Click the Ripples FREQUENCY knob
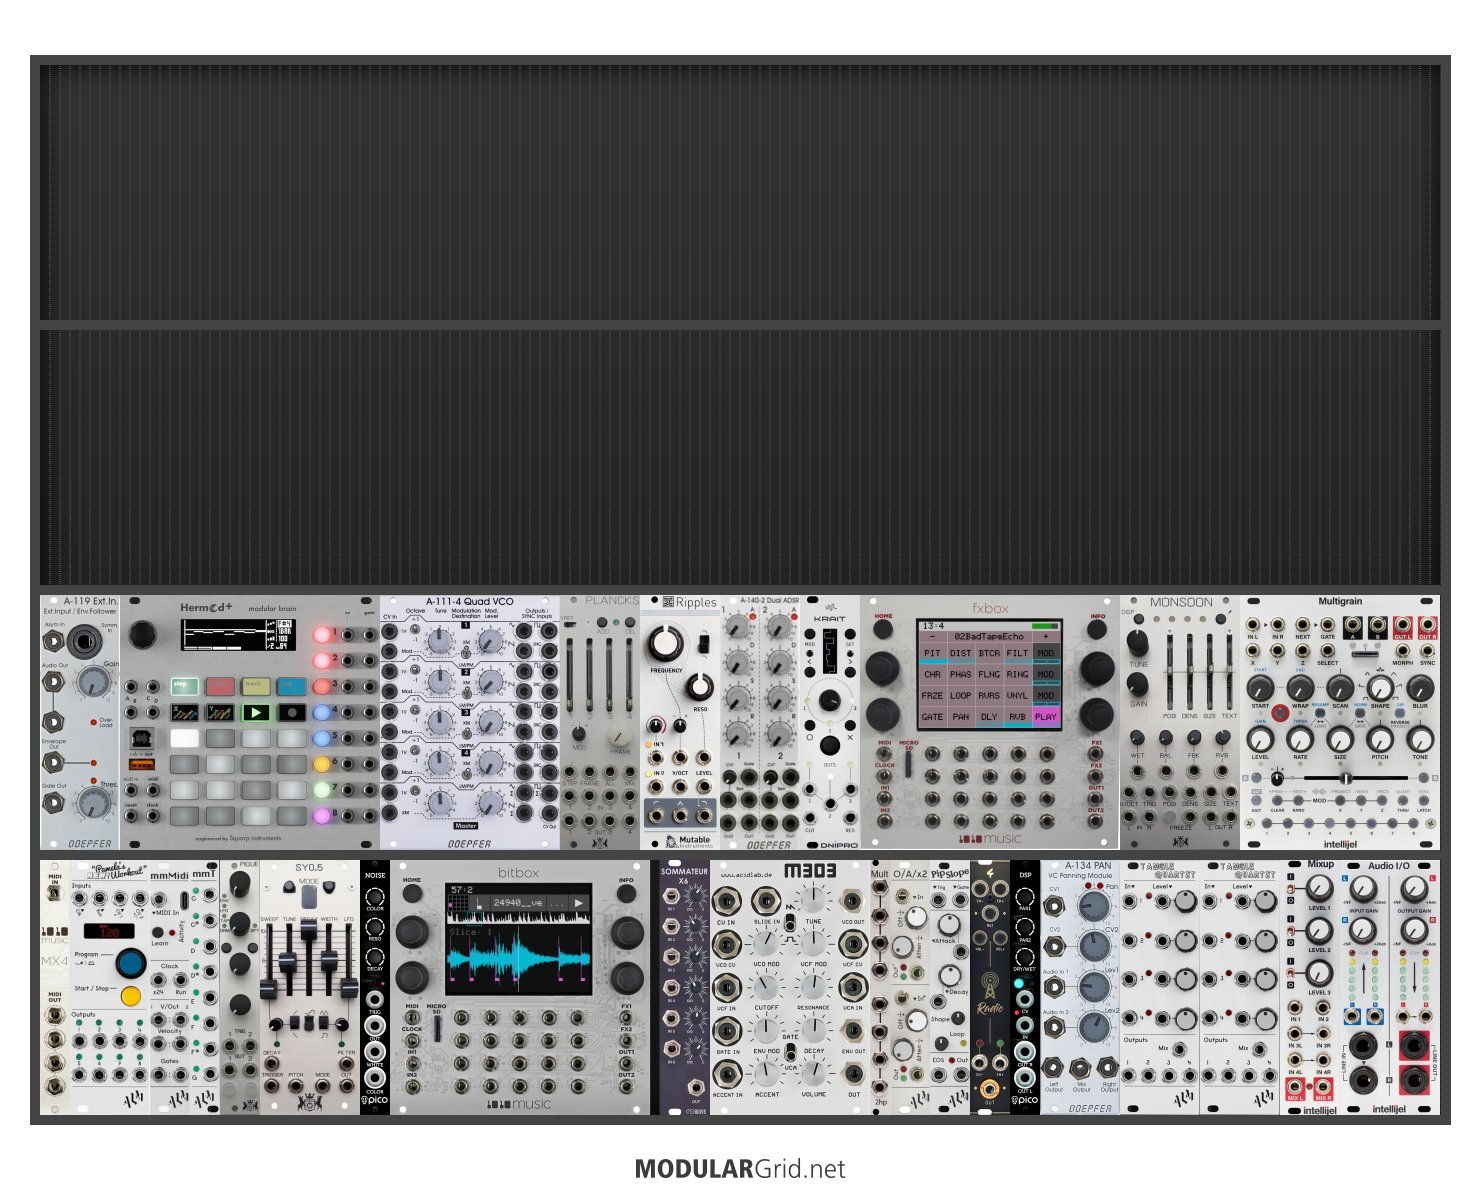Image resolution: width=1481 pixels, height=1190 pixels. [666, 644]
